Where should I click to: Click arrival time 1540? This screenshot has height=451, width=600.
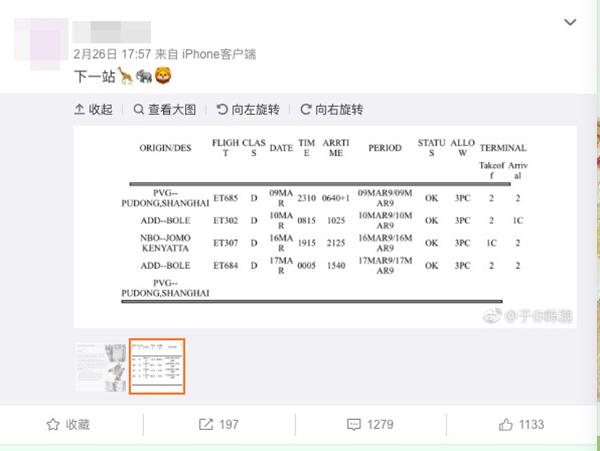pos(336,265)
